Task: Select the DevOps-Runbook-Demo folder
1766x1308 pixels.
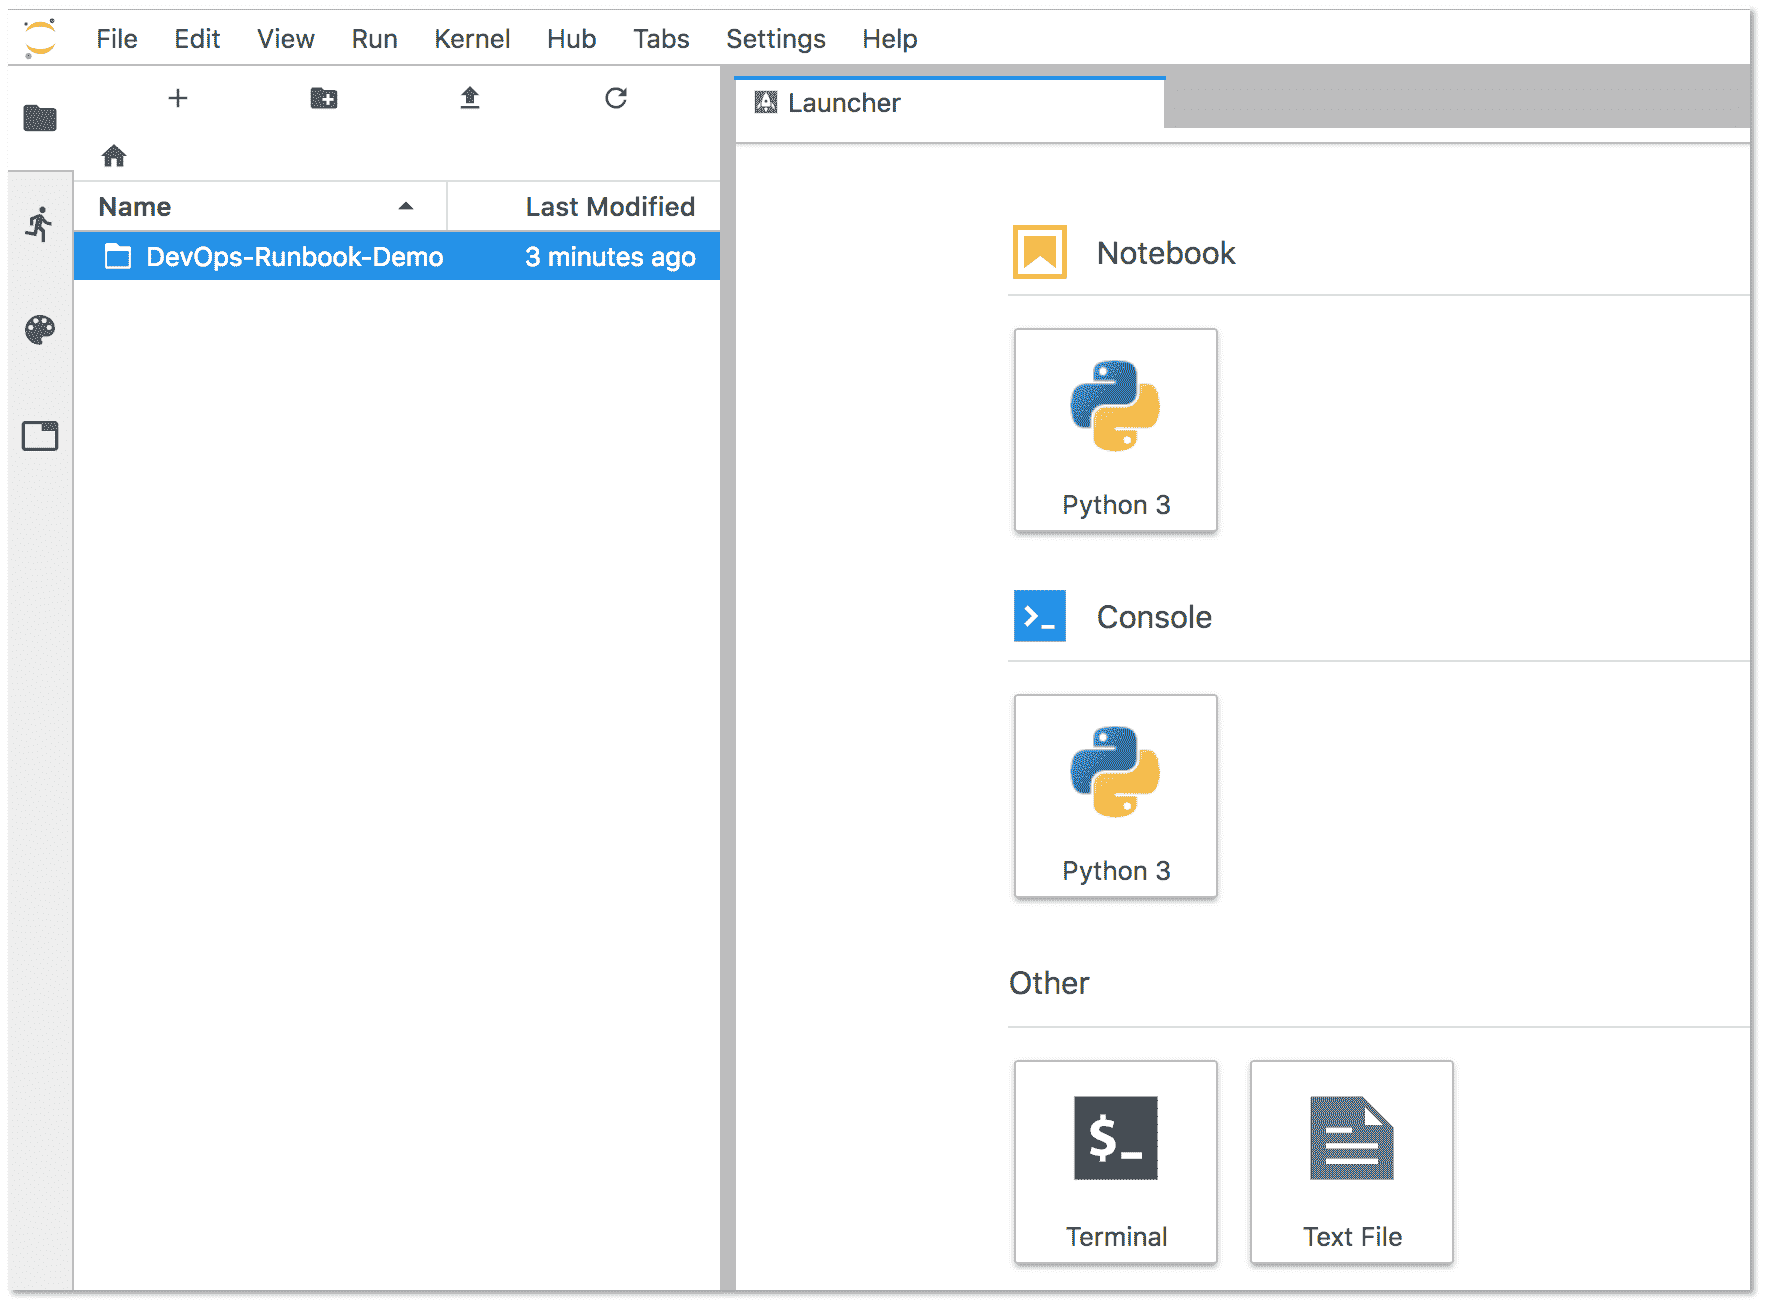Action: pos(294,257)
